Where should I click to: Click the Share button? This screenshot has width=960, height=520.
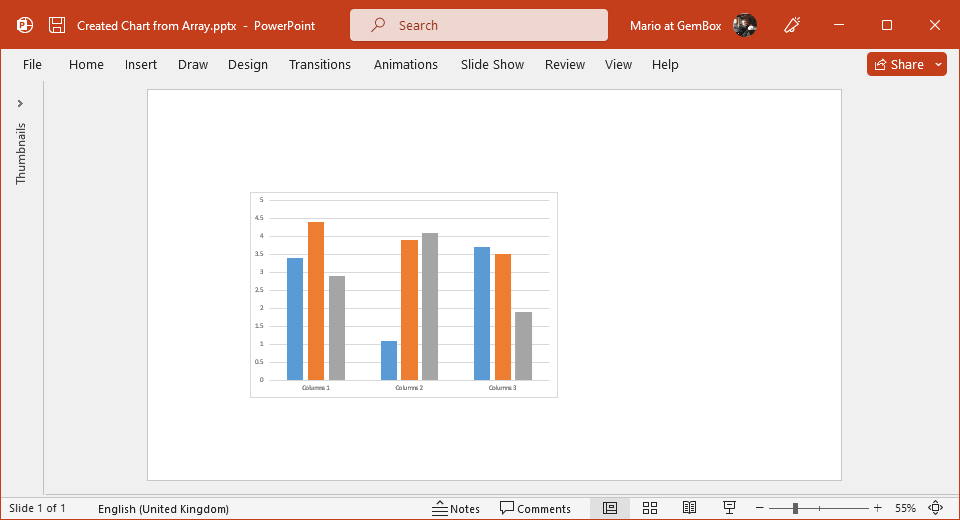point(898,64)
